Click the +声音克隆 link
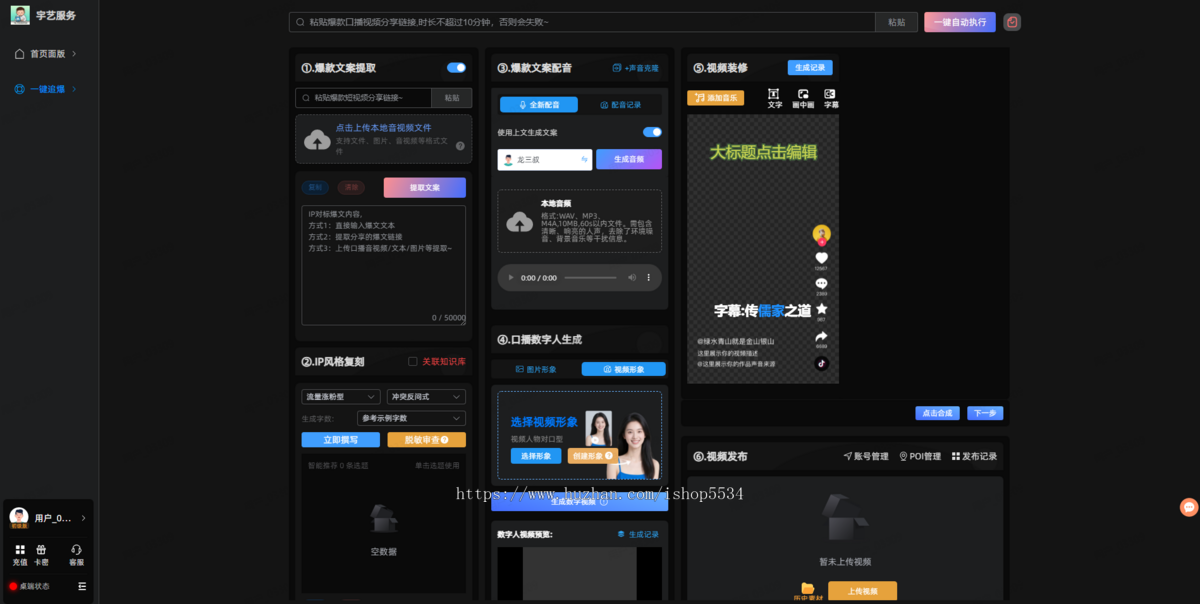The height and width of the screenshot is (604, 1200). 636,68
